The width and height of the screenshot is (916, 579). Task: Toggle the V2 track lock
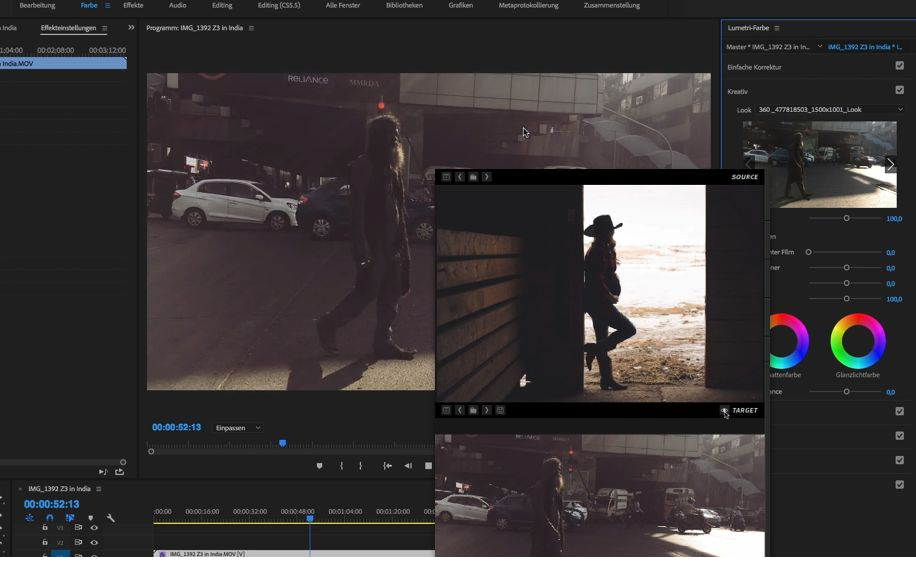point(44,542)
